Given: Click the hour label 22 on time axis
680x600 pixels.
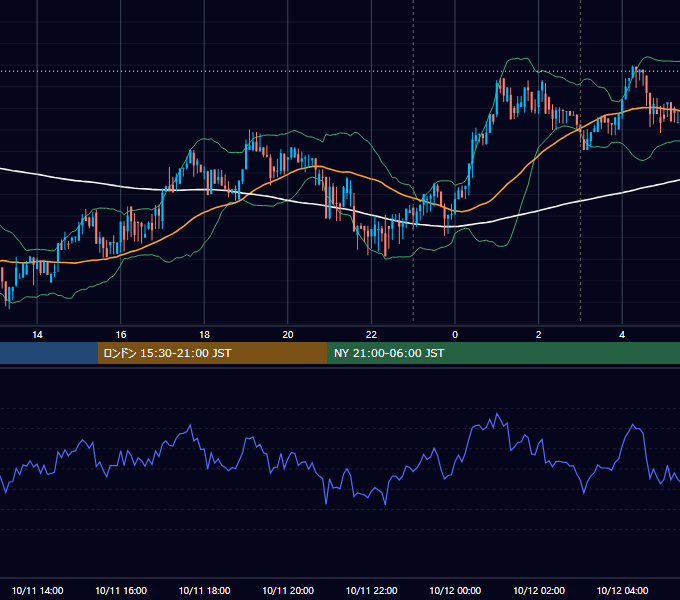Looking at the screenshot, I should click(371, 335).
